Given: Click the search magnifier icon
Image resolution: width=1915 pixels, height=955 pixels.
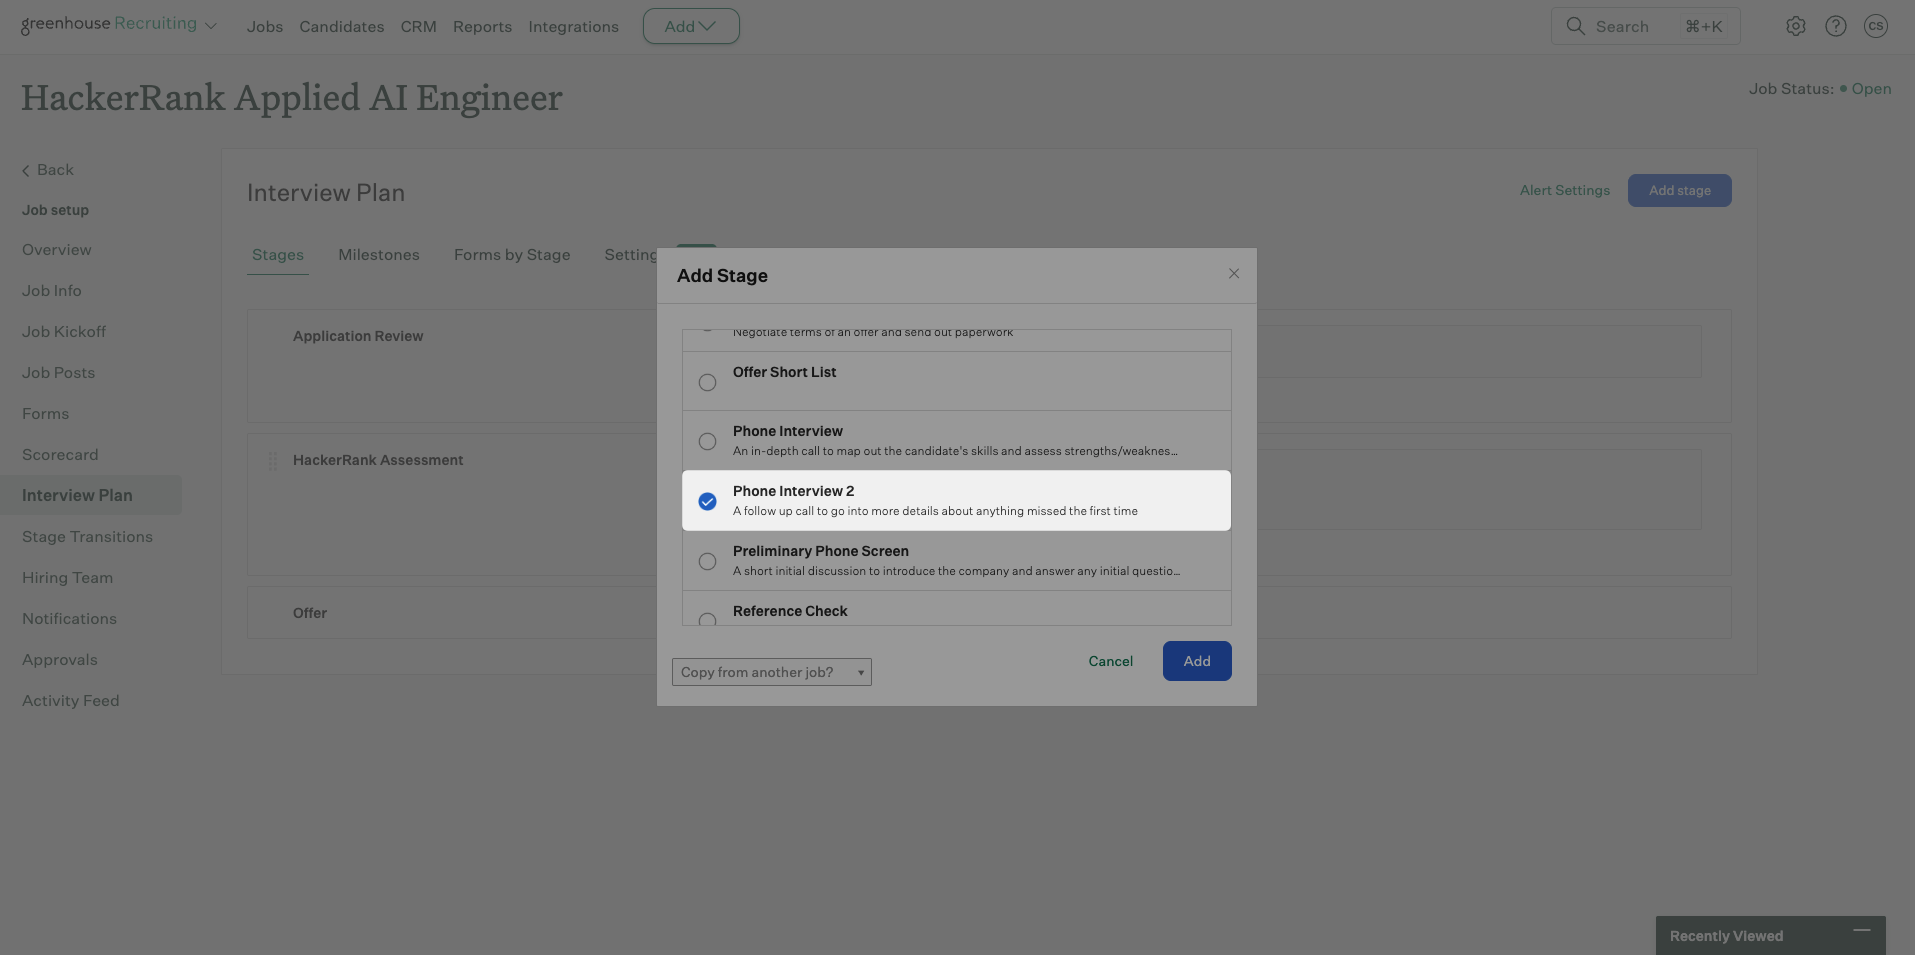Looking at the screenshot, I should coord(1575,26).
